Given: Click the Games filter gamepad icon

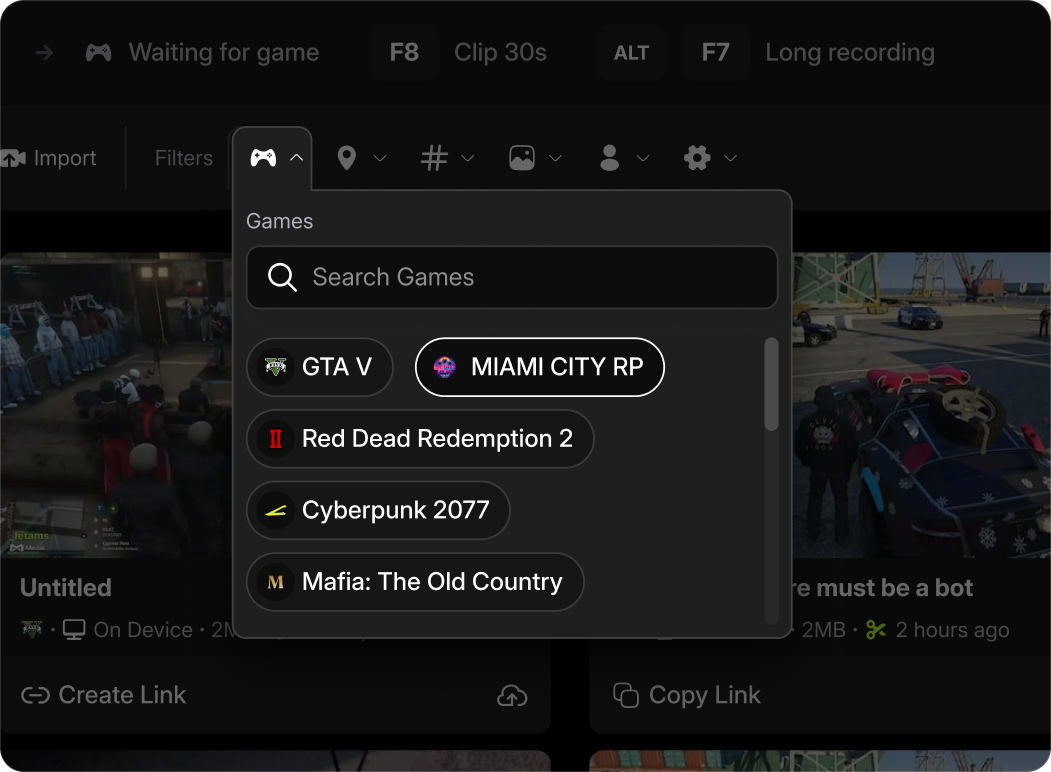Looking at the screenshot, I should tap(263, 158).
